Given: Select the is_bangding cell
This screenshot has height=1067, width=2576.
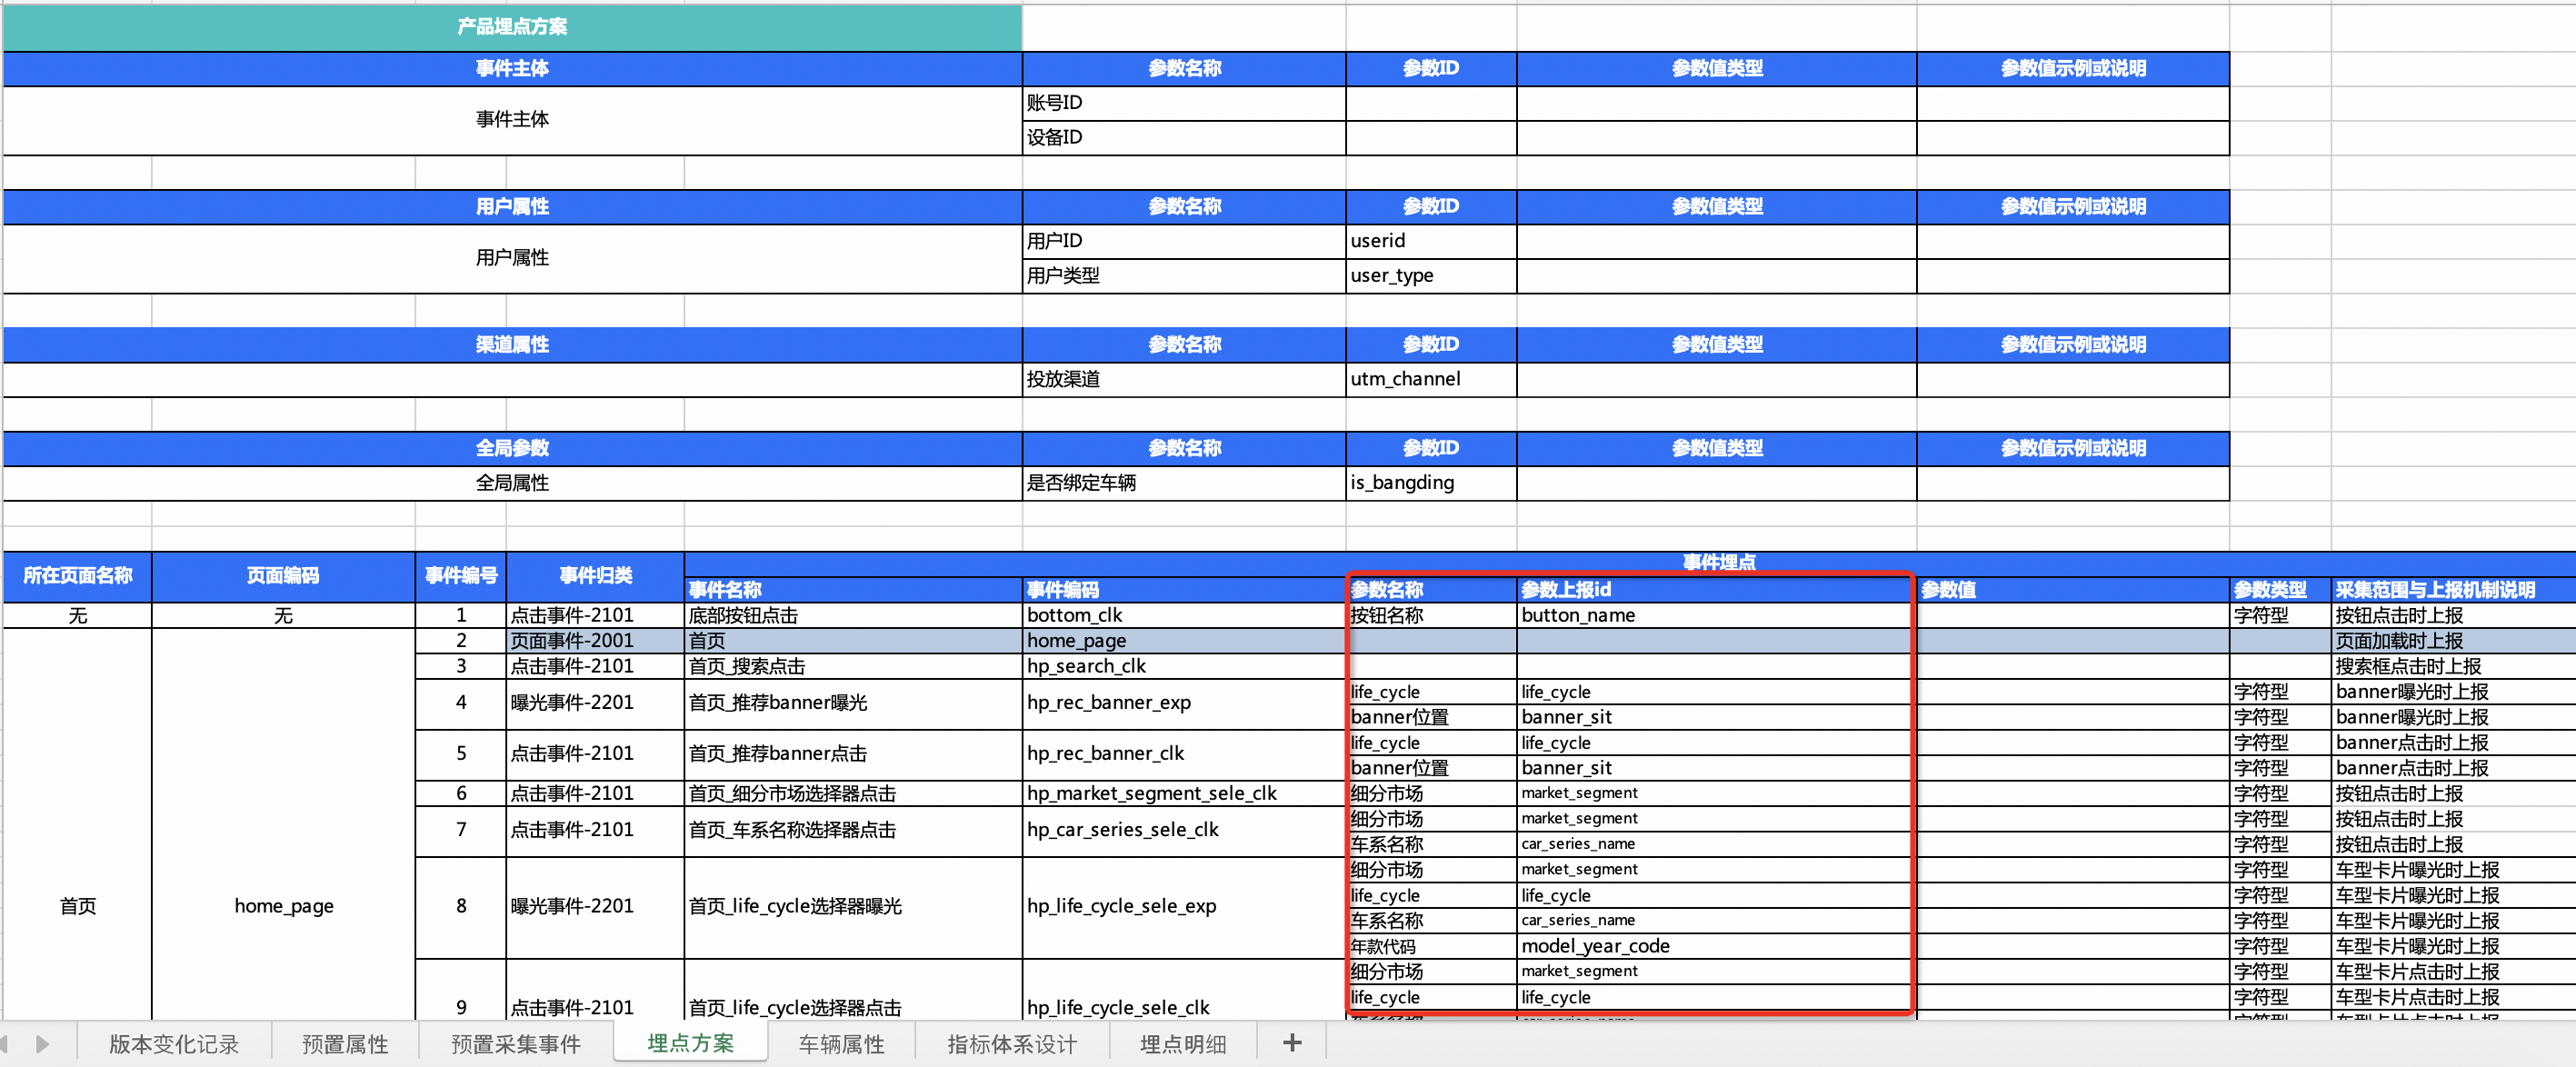Looking at the screenshot, I should pos(1431,483).
